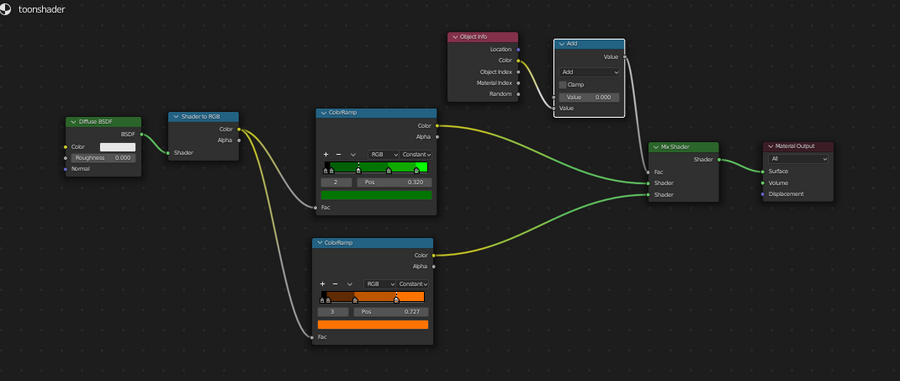Collapse the Object Info node arrow
This screenshot has height=381, width=900.
pyautogui.click(x=454, y=37)
